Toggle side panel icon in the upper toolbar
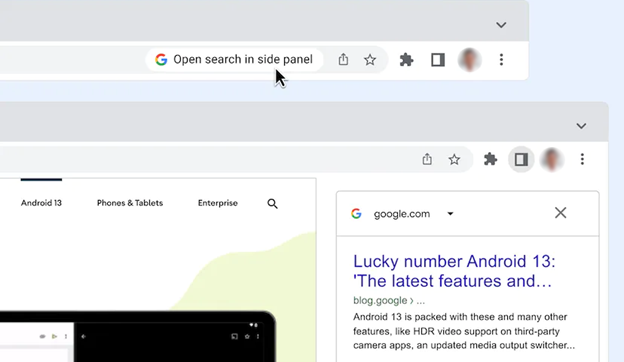 (438, 60)
